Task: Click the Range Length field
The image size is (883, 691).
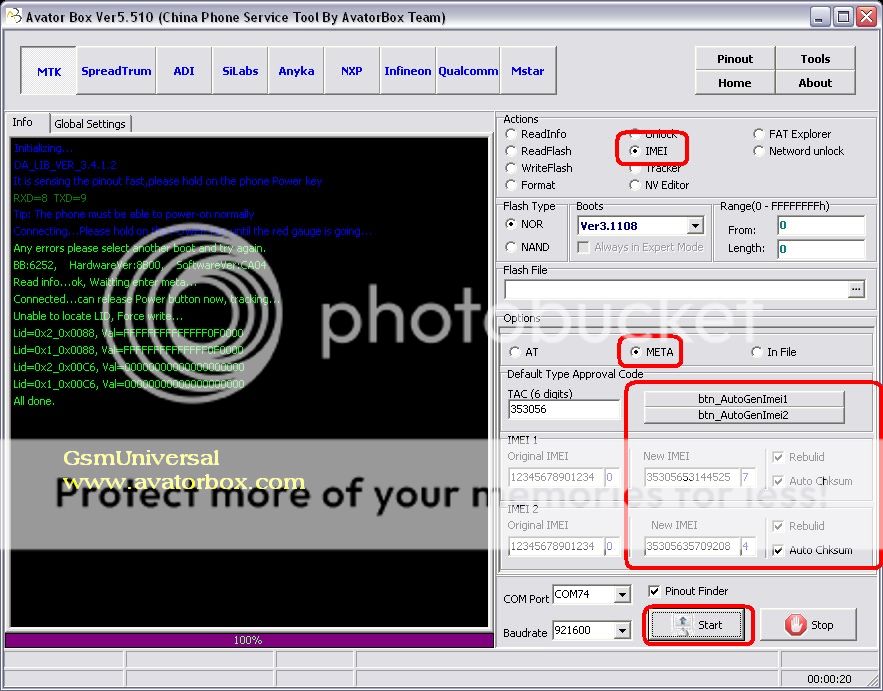Action: [821, 248]
